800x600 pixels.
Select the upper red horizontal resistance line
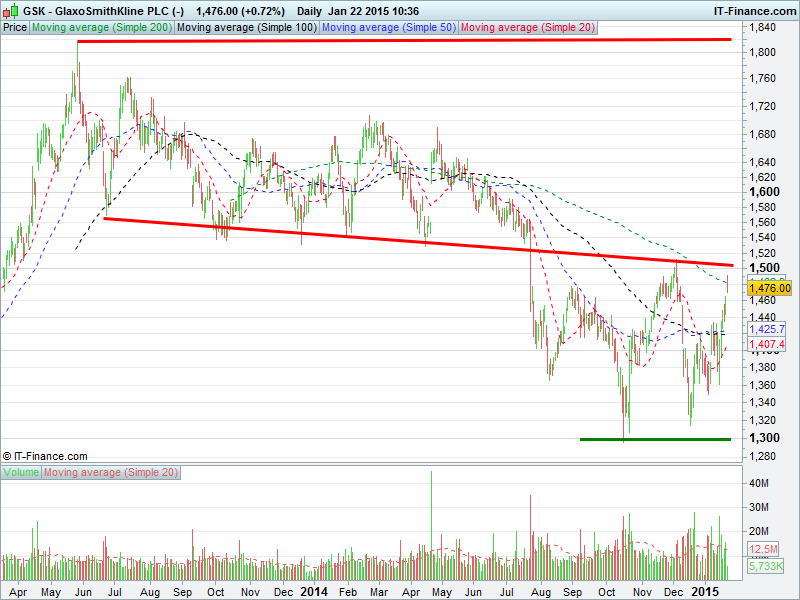click(x=404, y=40)
